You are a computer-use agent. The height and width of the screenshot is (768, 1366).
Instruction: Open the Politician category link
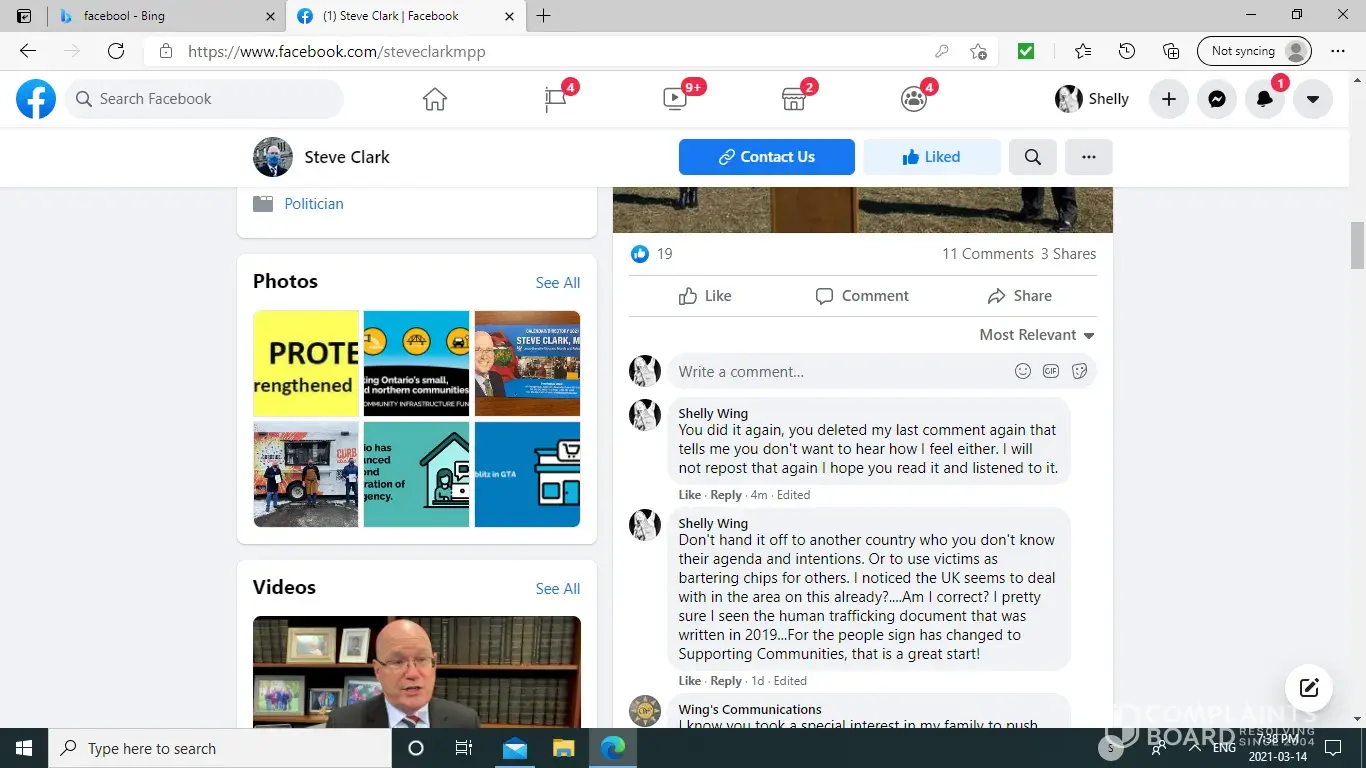(x=314, y=204)
